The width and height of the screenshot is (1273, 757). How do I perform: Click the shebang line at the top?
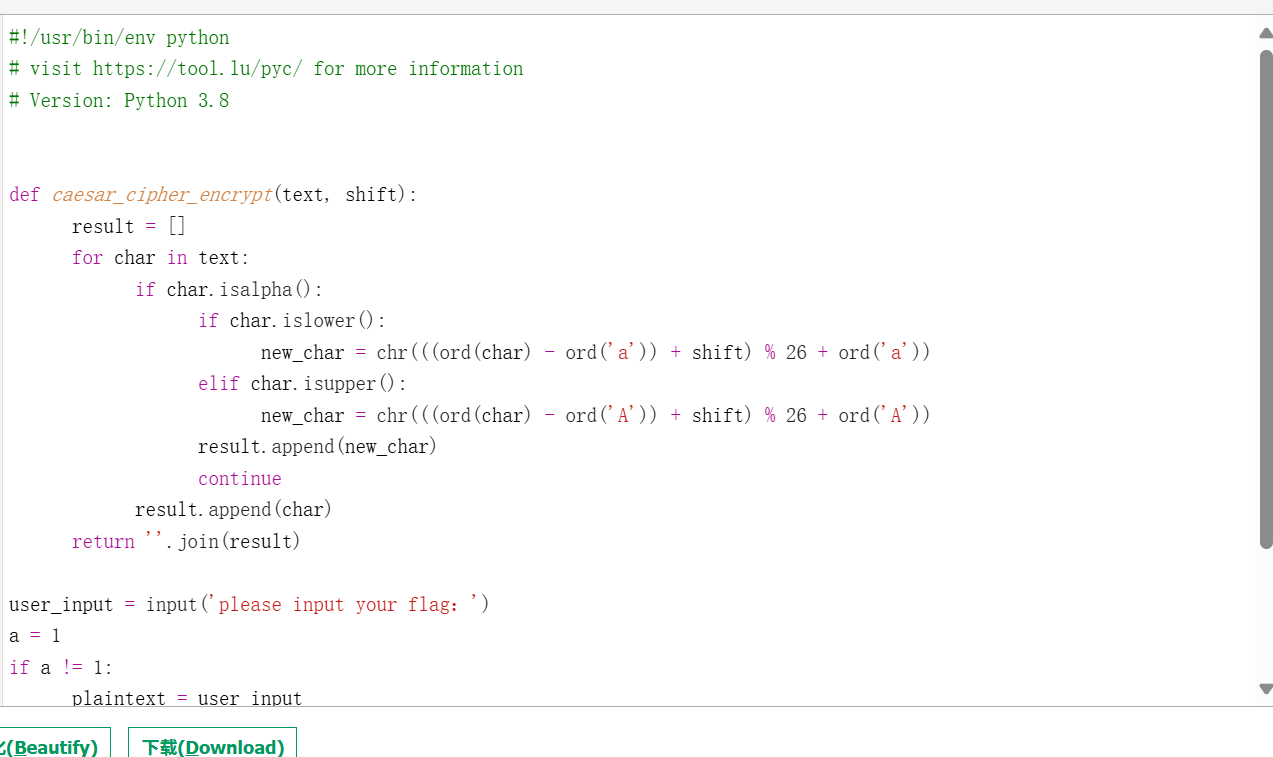click(x=119, y=38)
